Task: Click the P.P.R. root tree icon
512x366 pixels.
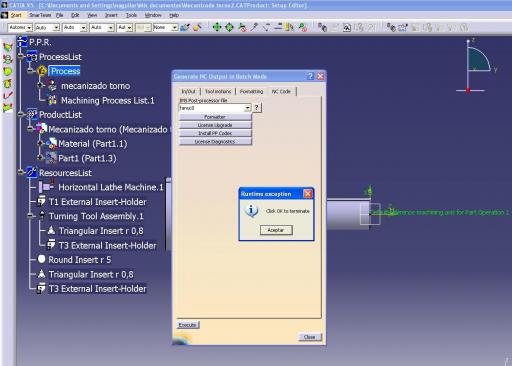Action: pyautogui.click(x=22, y=42)
